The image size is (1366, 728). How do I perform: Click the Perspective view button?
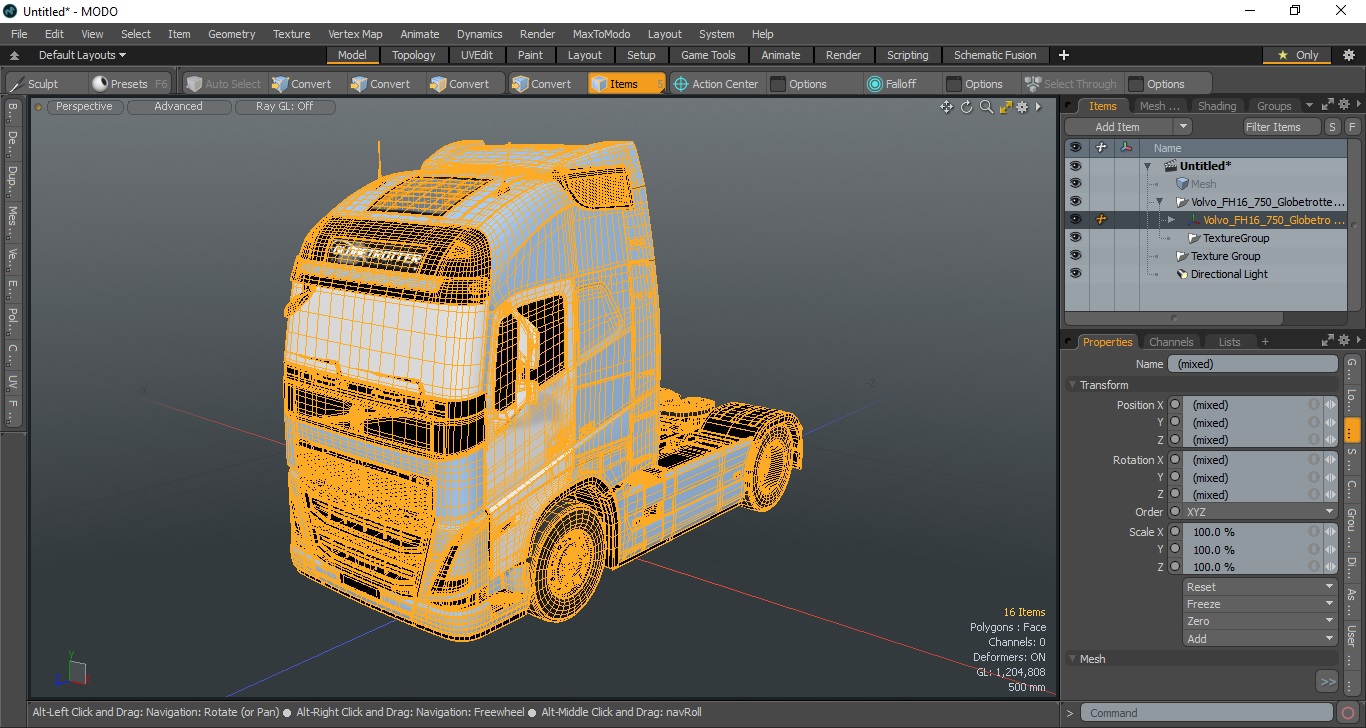(x=84, y=106)
